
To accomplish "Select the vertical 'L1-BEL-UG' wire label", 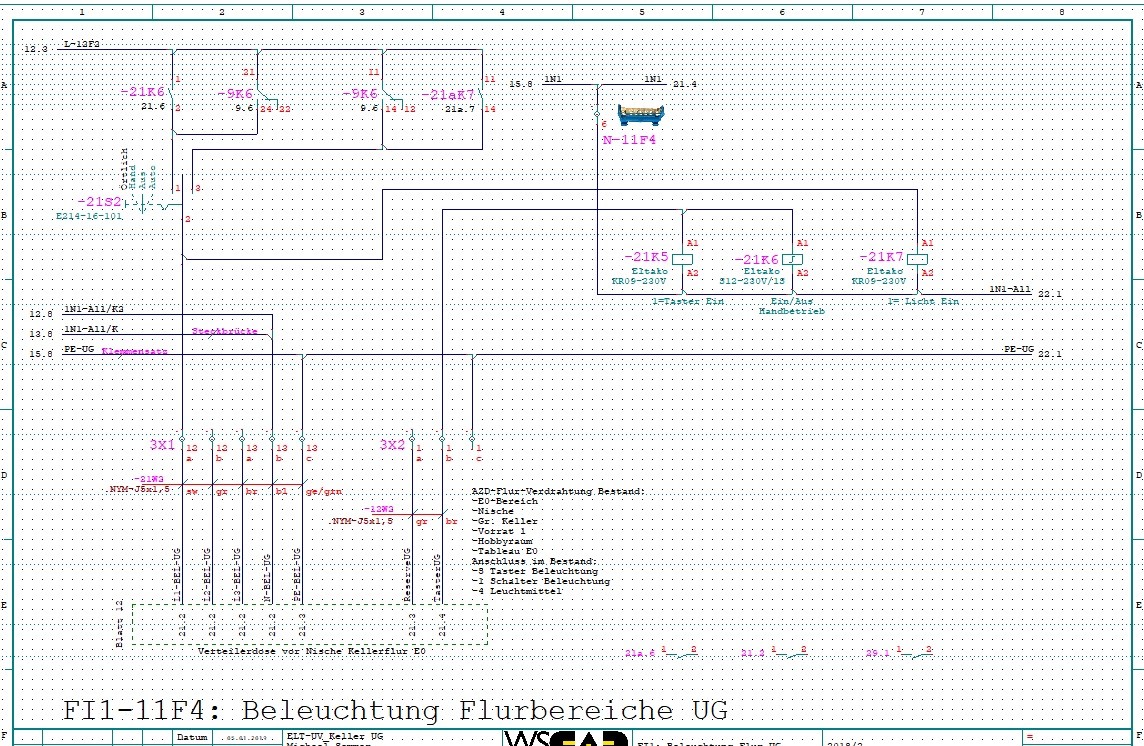I will [x=177, y=575].
